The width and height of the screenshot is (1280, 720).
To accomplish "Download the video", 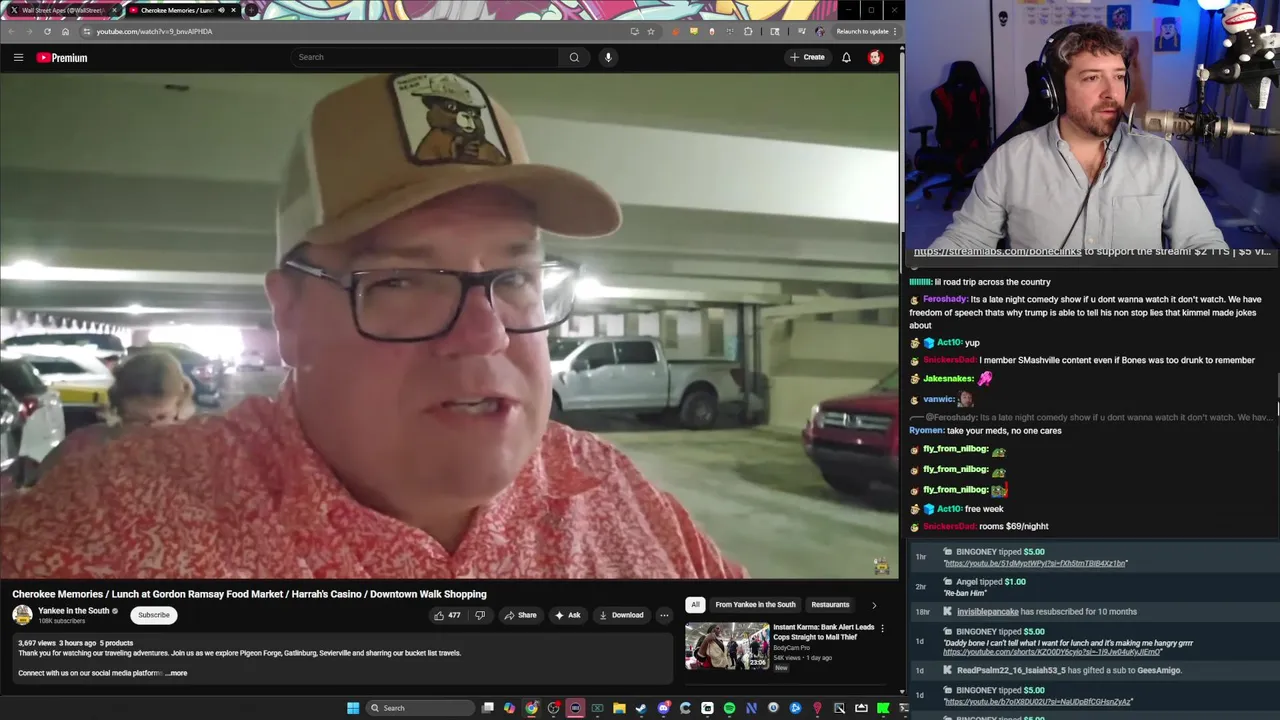I will 621,615.
